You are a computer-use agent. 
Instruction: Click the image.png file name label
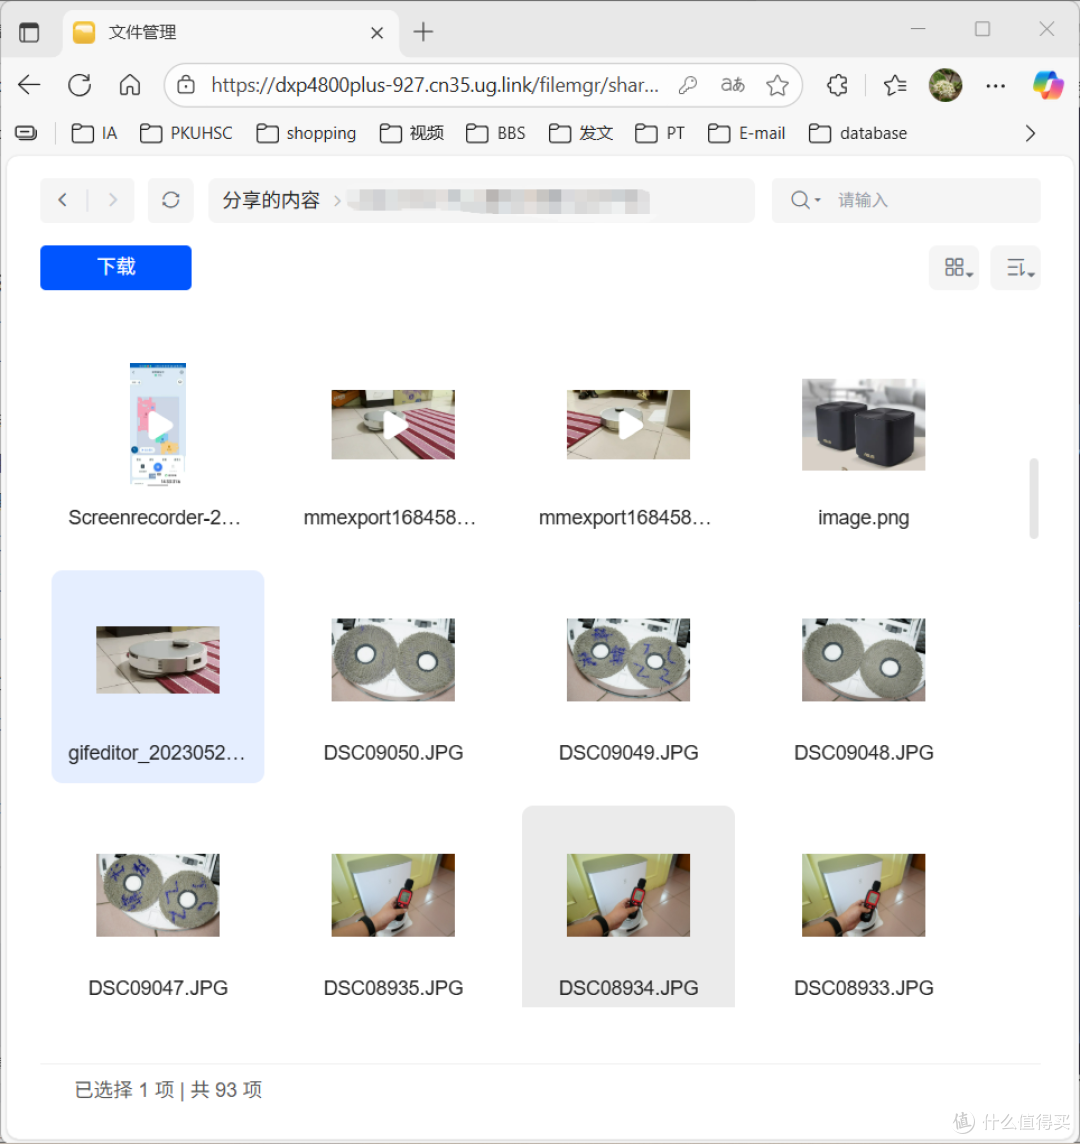tap(863, 518)
